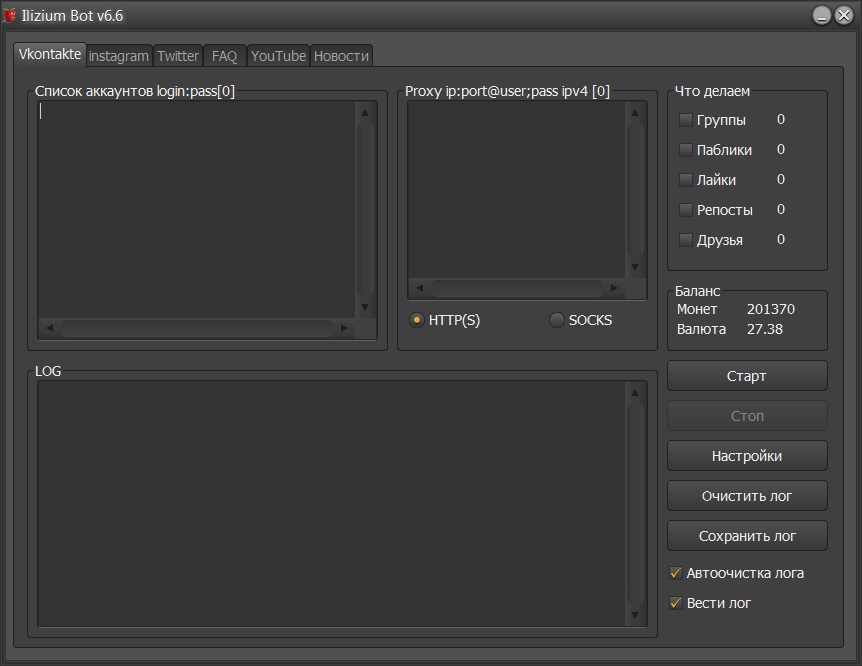Click inside the LOG output area
This screenshot has width=862, height=666.
click(331, 503)
